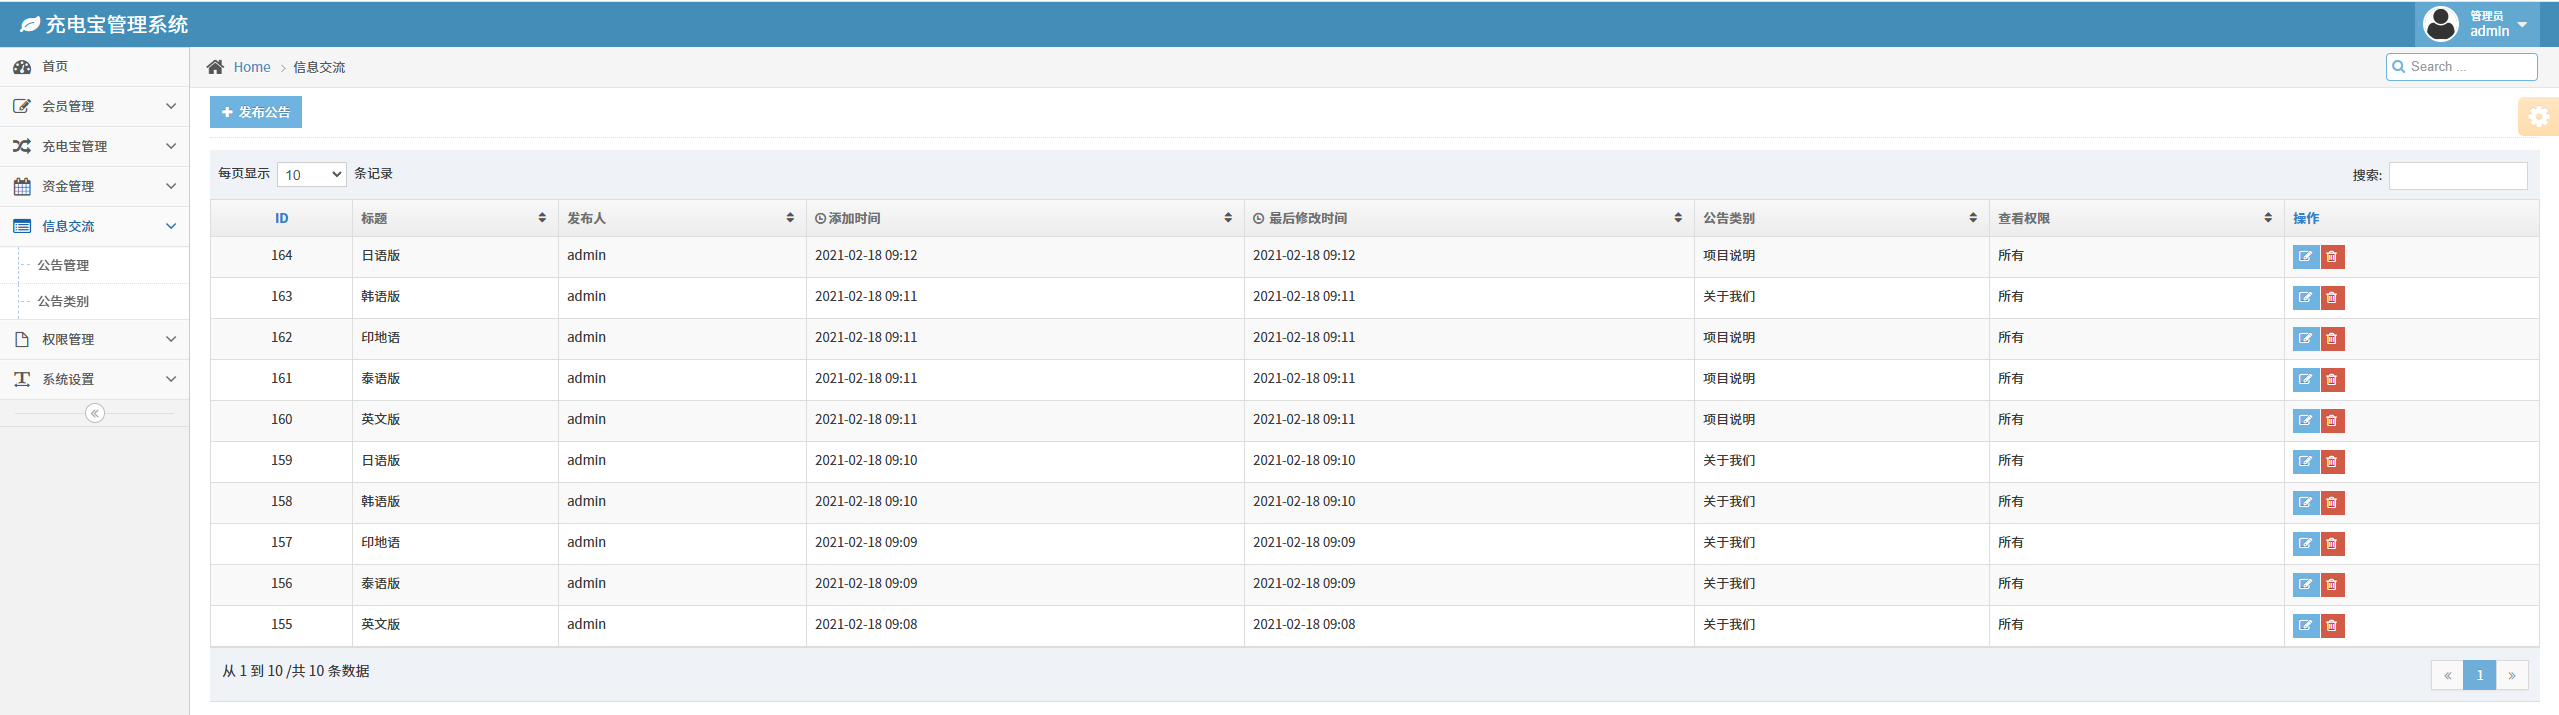Expand the 充电宝管理 sidebar menu
The width and height of the screenshot is (2559, 715).
click(x=94, y=146)
